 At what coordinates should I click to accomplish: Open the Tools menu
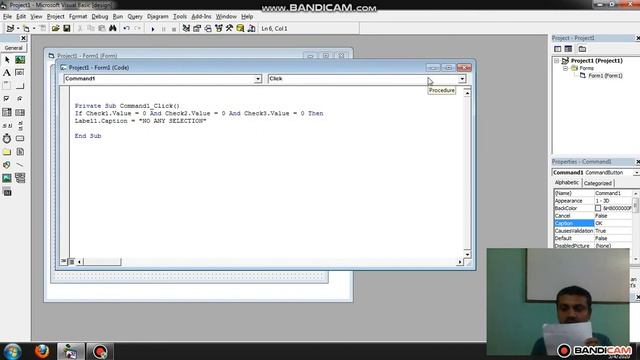pos(180,16)
